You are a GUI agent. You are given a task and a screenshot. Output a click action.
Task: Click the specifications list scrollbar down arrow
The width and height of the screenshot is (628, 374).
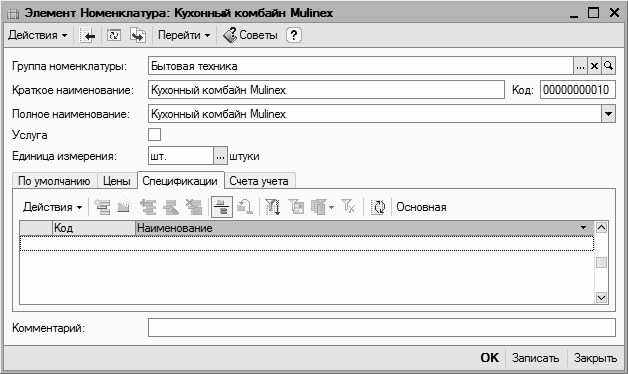click(x=601, y=298)
